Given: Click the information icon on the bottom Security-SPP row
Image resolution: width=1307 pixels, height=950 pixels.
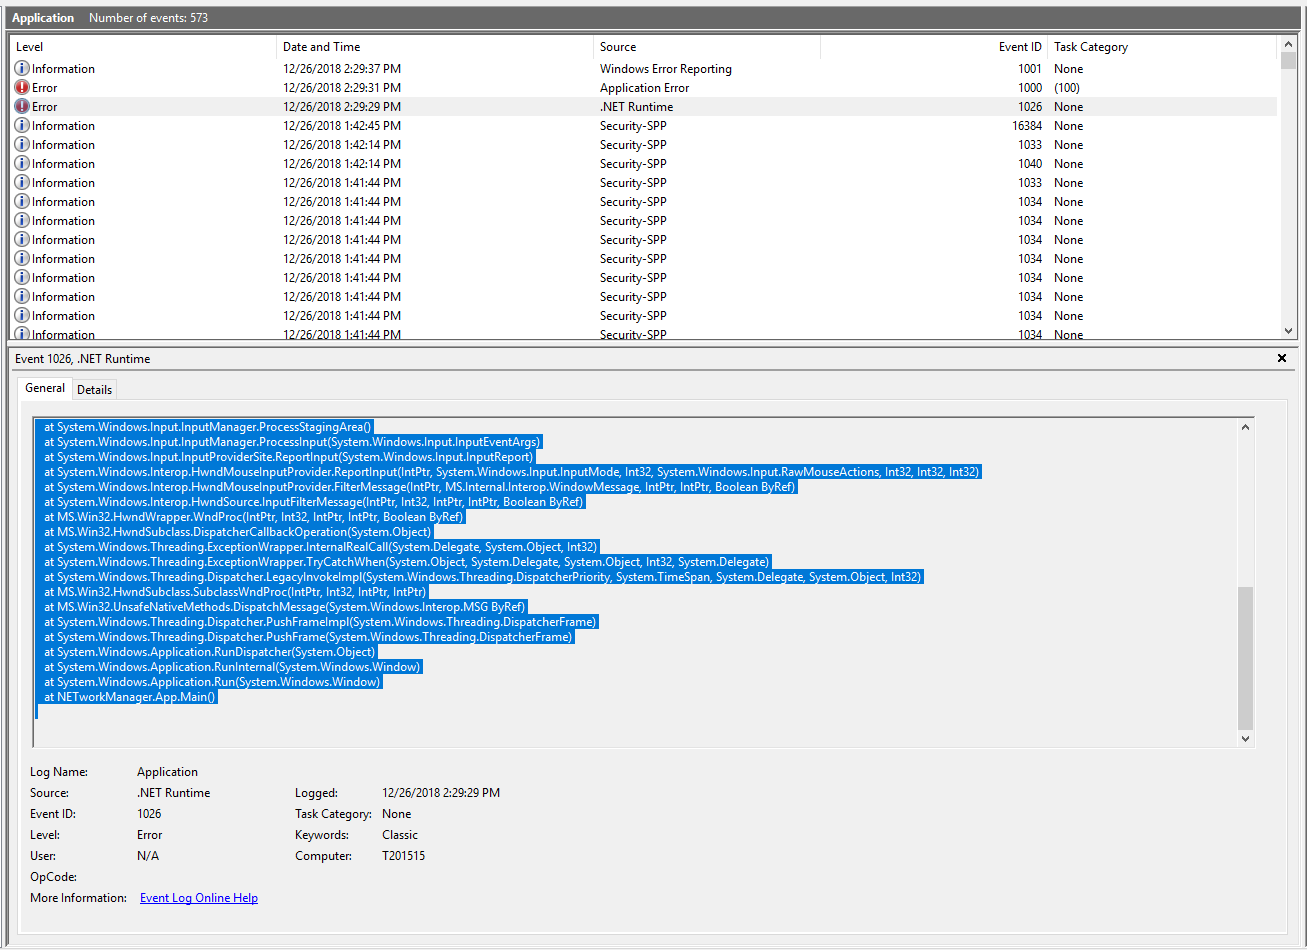Looking at the screenshot, I should coord(21,334).
